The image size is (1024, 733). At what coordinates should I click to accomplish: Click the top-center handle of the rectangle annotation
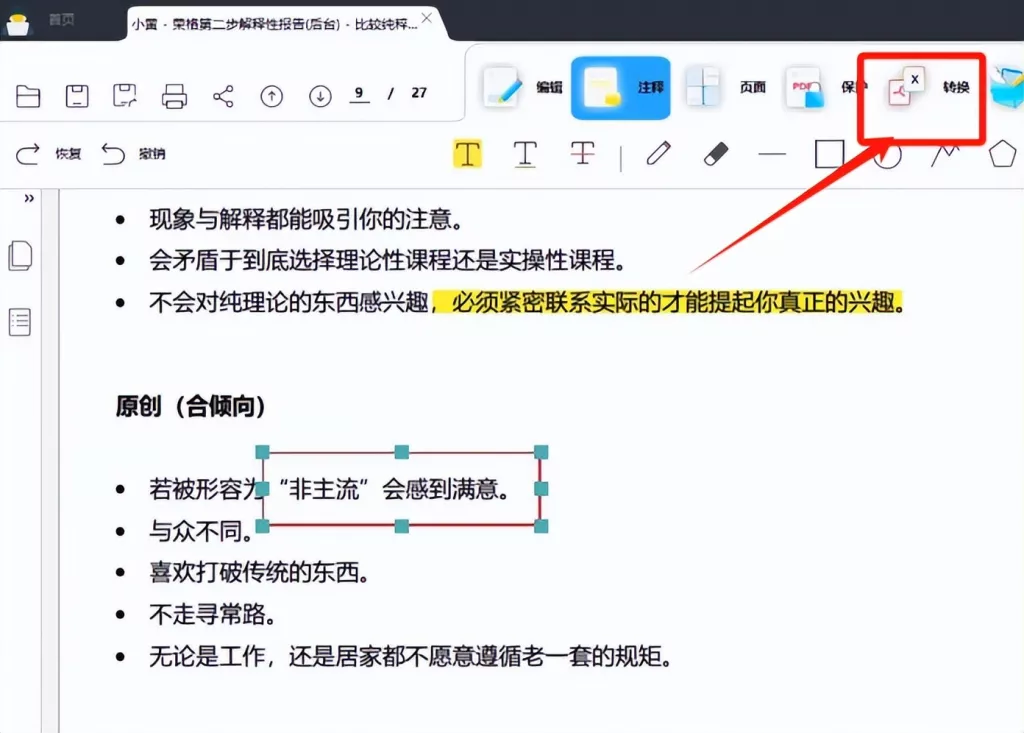[x=402, y=452]
